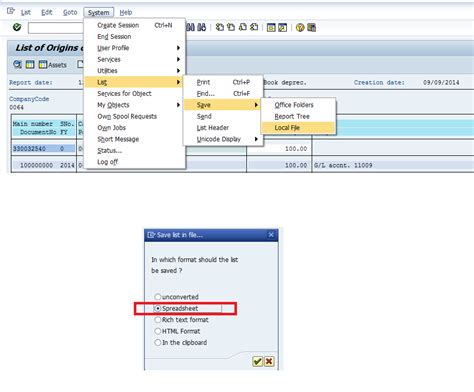Click the green Enter checkmark icon
Viewport: 474px width, 392px height.
pos(17,27)
